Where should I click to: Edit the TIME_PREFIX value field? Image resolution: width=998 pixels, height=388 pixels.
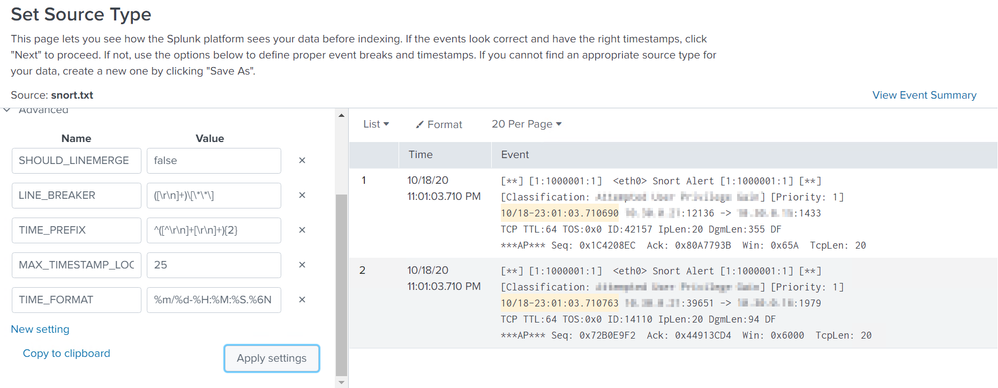[x=214, y=230]
